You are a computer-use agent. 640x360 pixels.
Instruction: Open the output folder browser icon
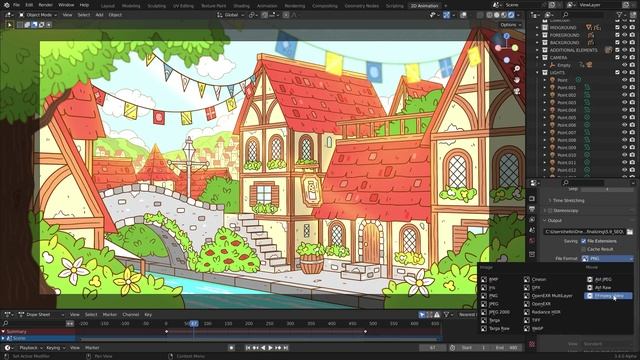coord(630,231)
